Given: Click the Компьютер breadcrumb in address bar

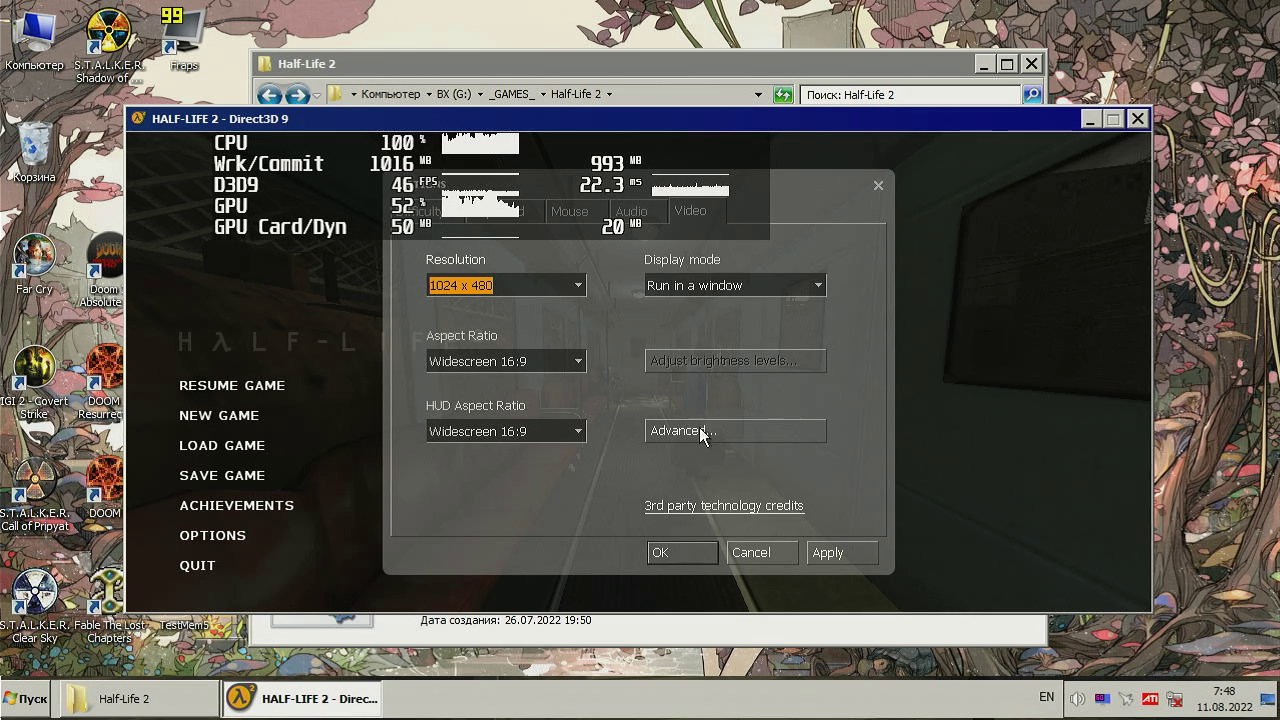Looking at the screenshot, I should click(x=390, y=94).
